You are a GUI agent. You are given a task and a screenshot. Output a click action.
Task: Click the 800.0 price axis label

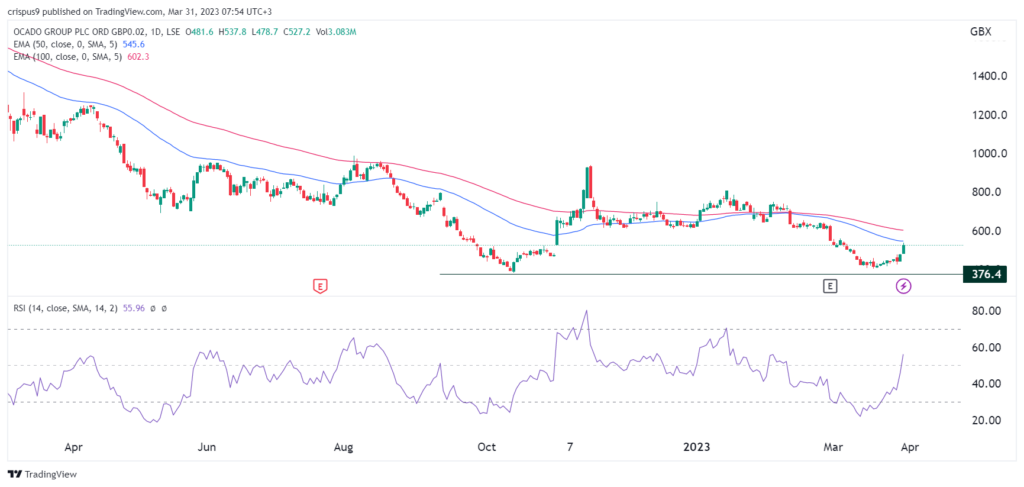click(x=987, y=193)
